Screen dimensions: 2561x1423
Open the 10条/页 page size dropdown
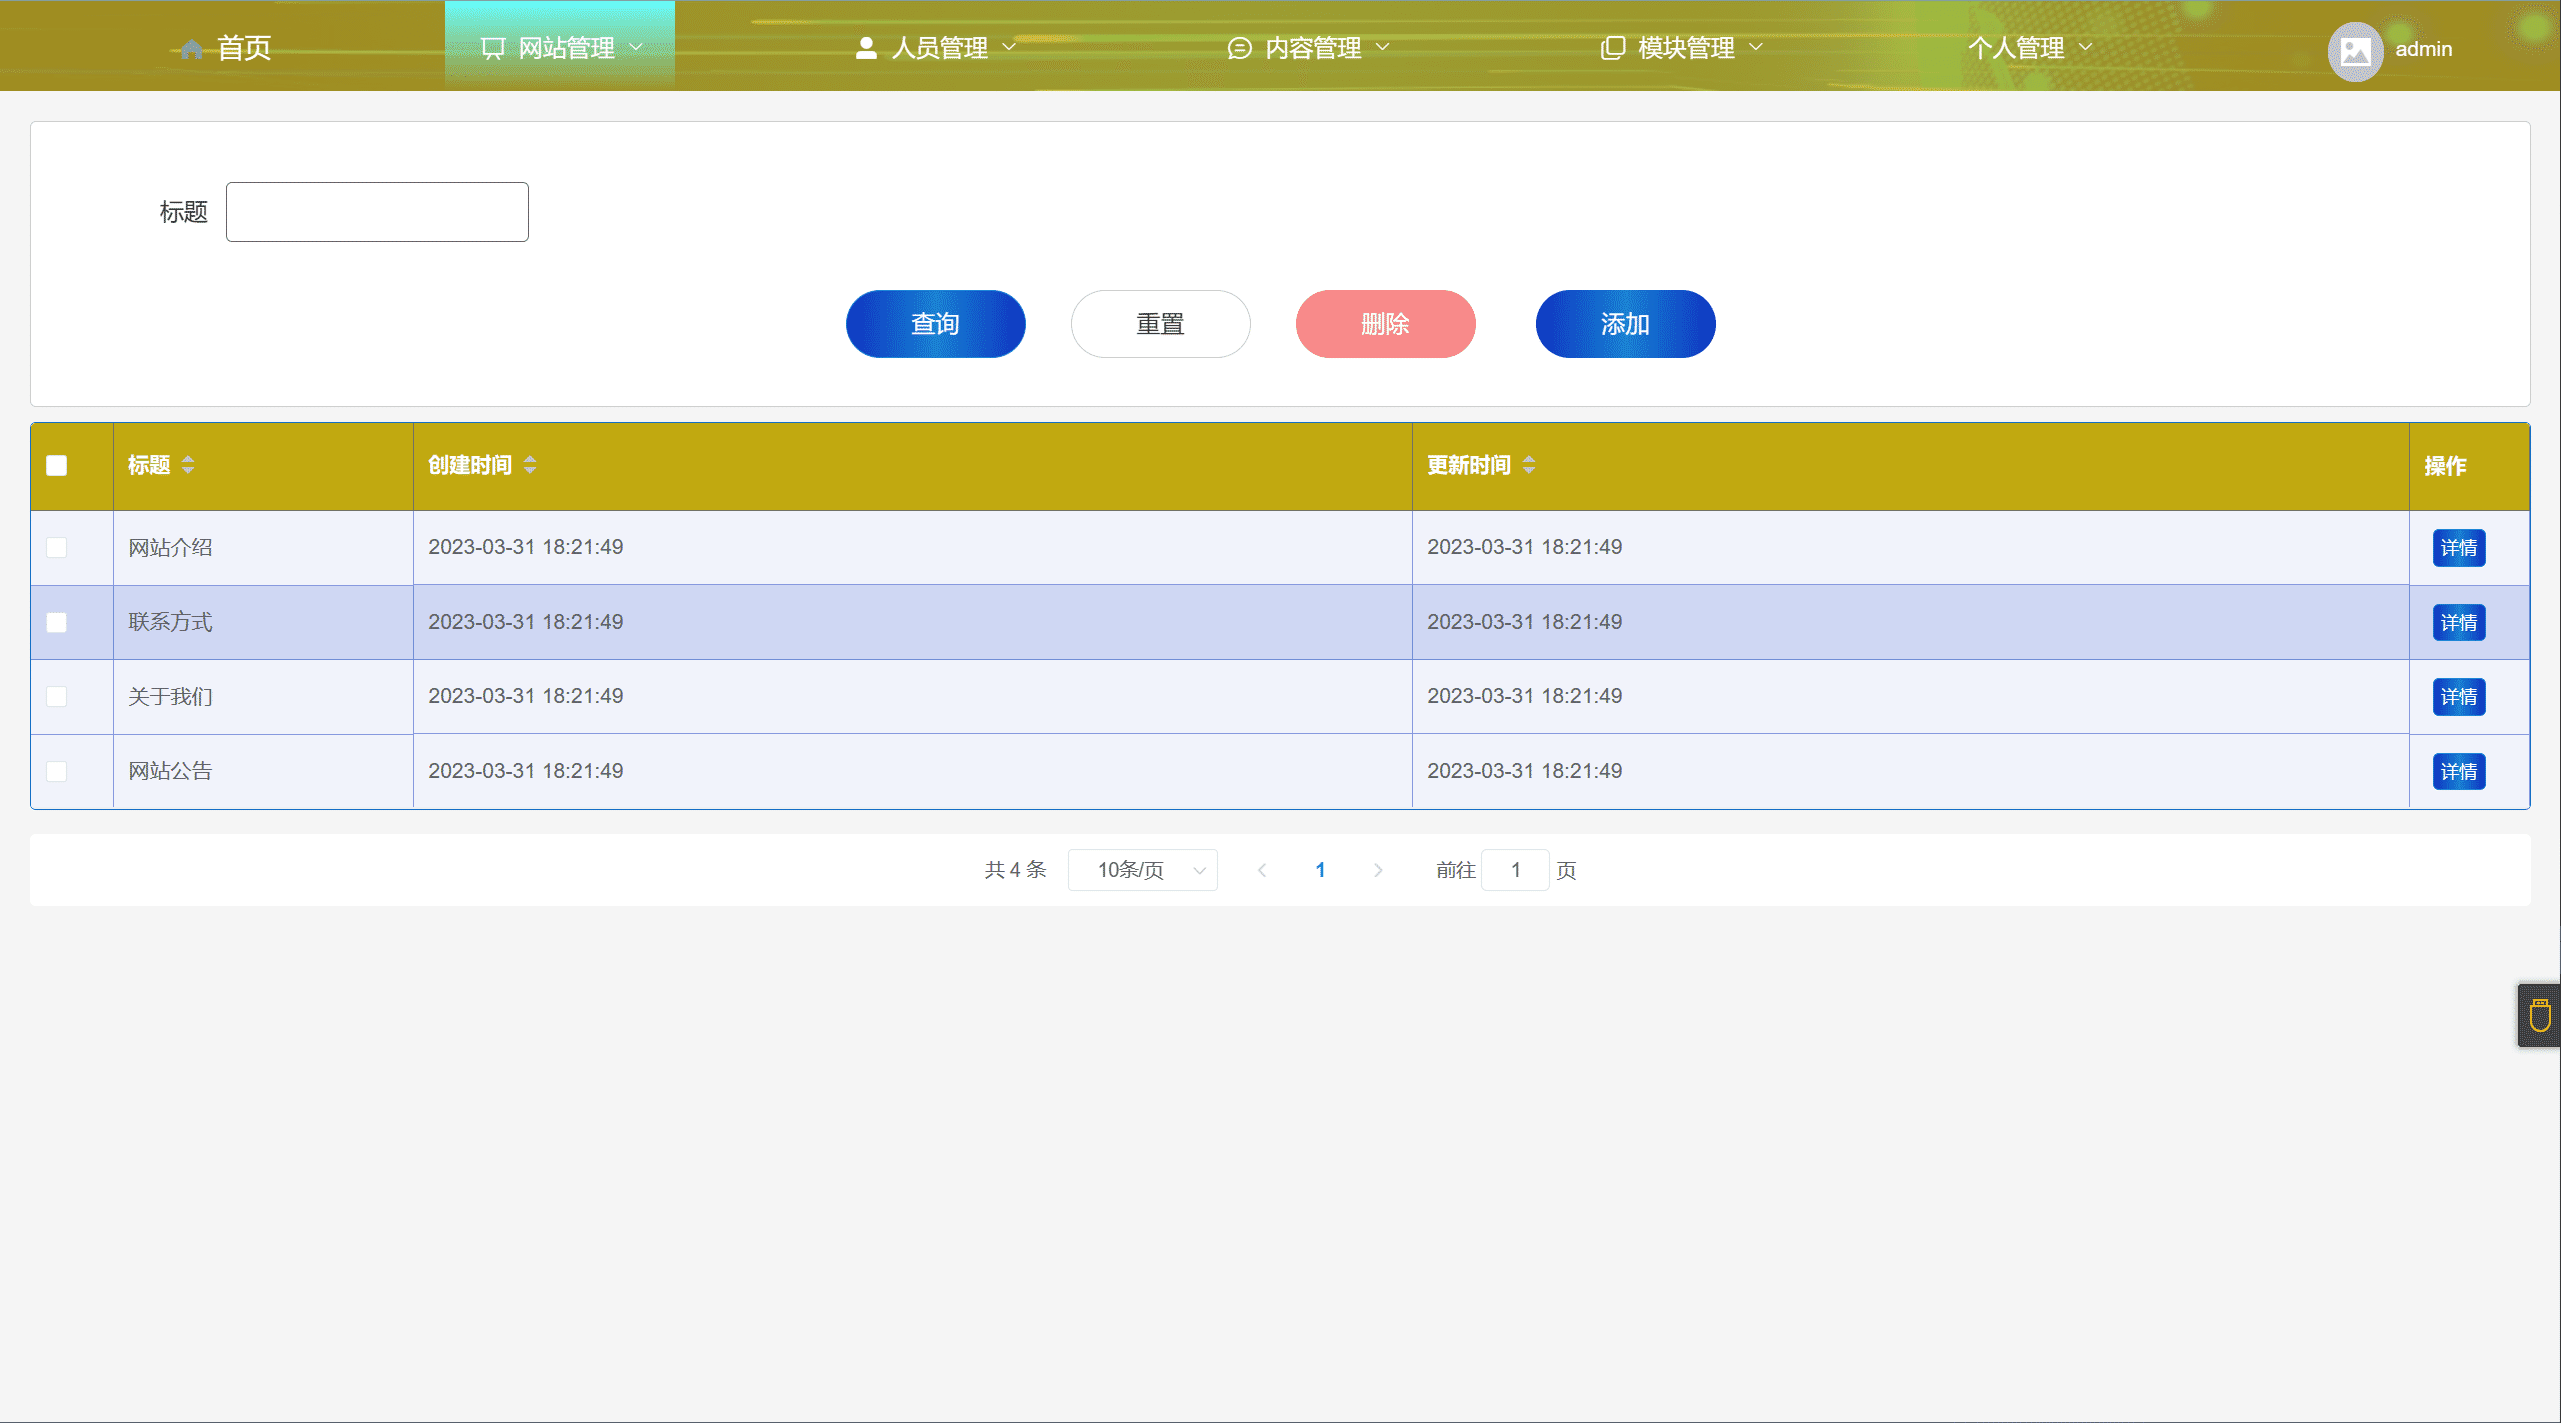1142,870
